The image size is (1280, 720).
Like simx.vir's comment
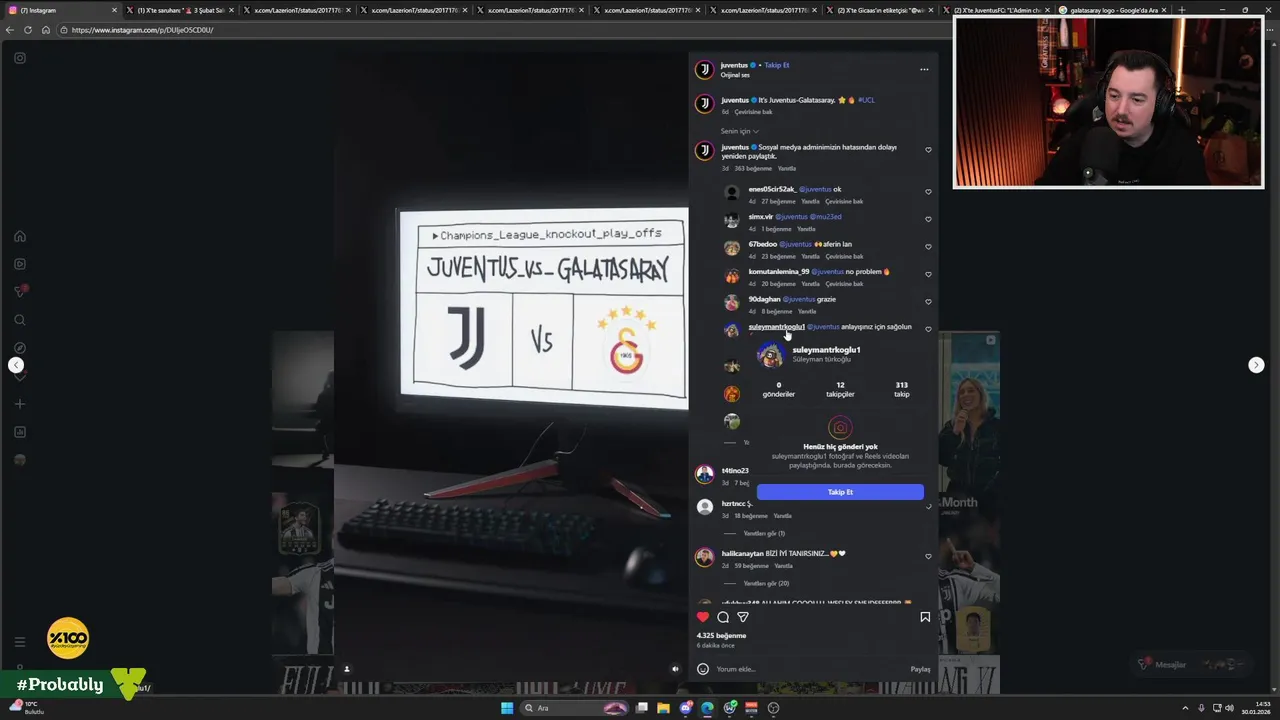pos(928,219)
